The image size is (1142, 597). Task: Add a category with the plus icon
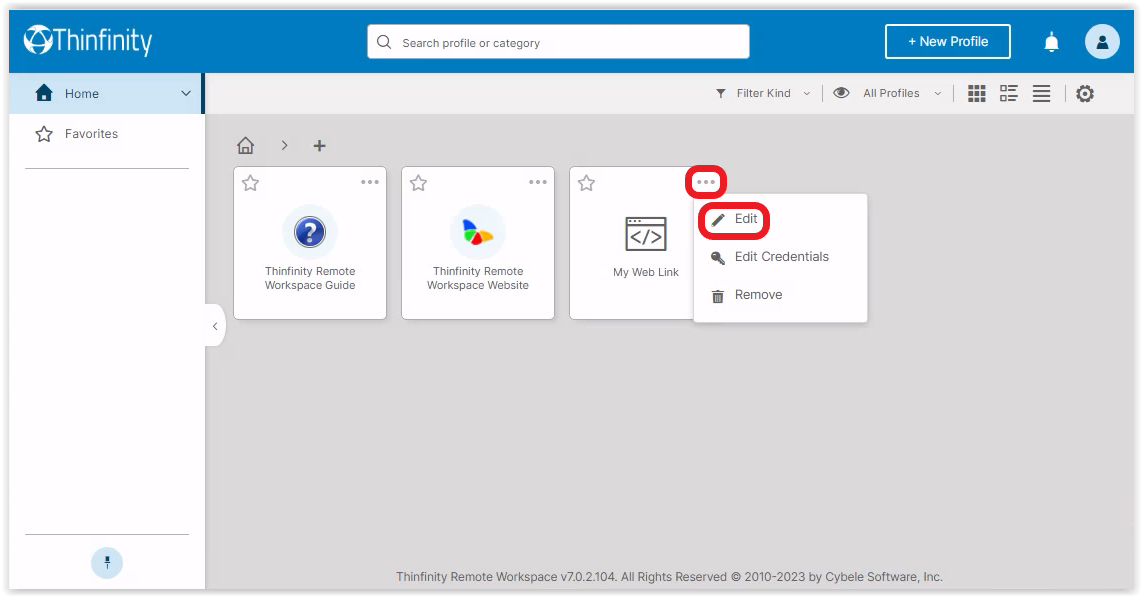tap(319, 146)
